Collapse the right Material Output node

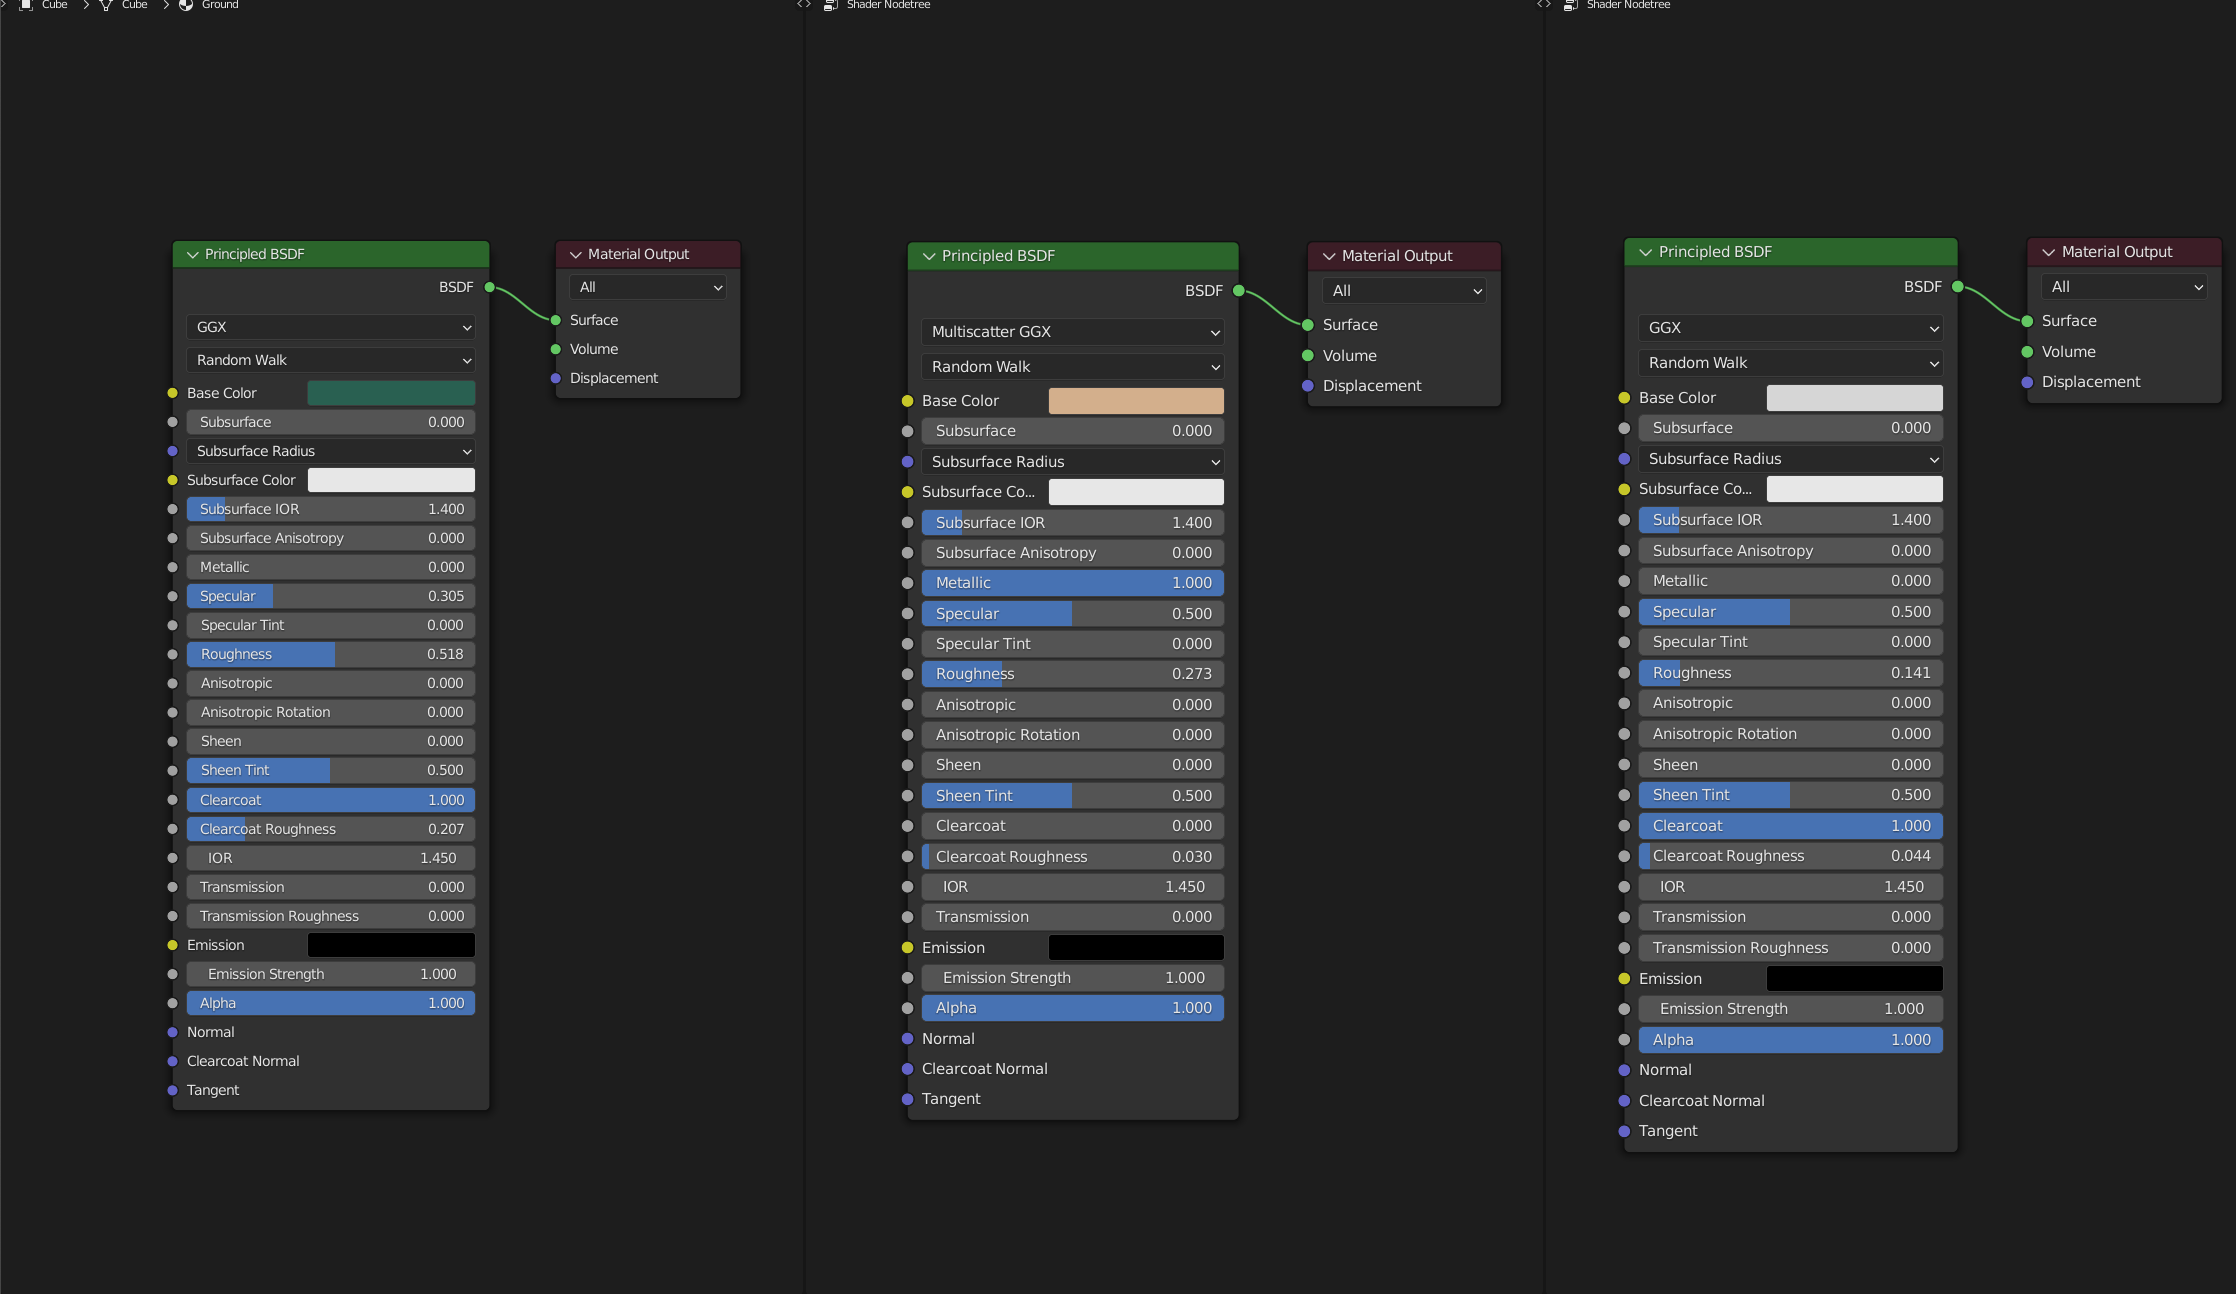click(2048, 253)
